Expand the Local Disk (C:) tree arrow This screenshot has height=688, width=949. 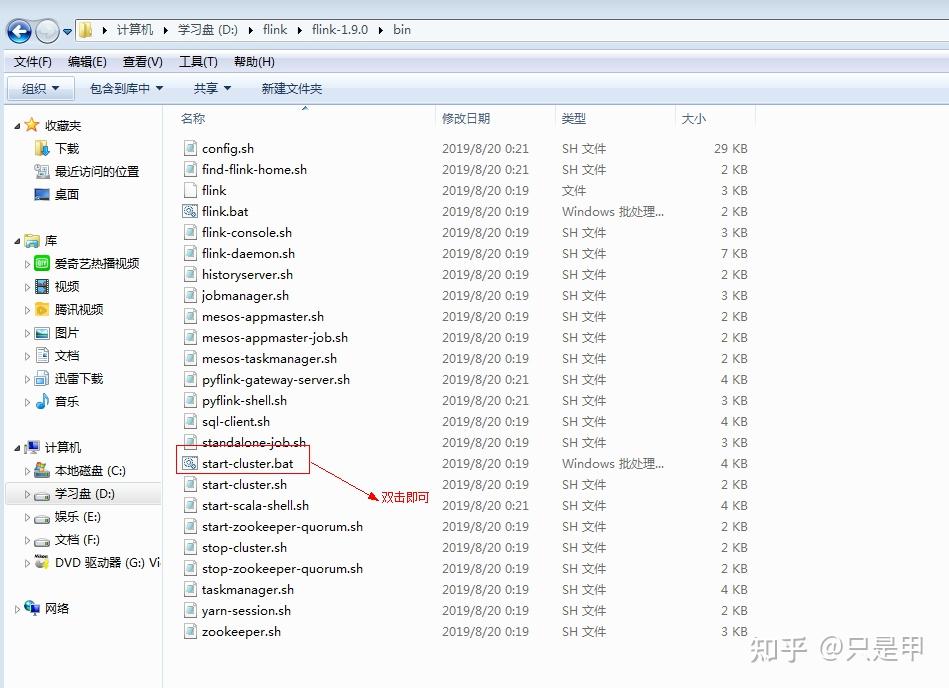click(27, 471)
